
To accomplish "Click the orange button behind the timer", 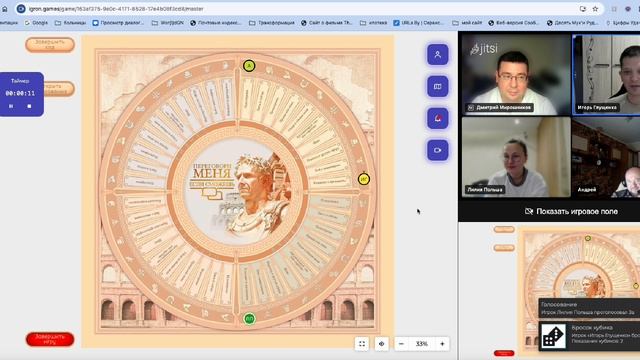I will tap(59, 89).
